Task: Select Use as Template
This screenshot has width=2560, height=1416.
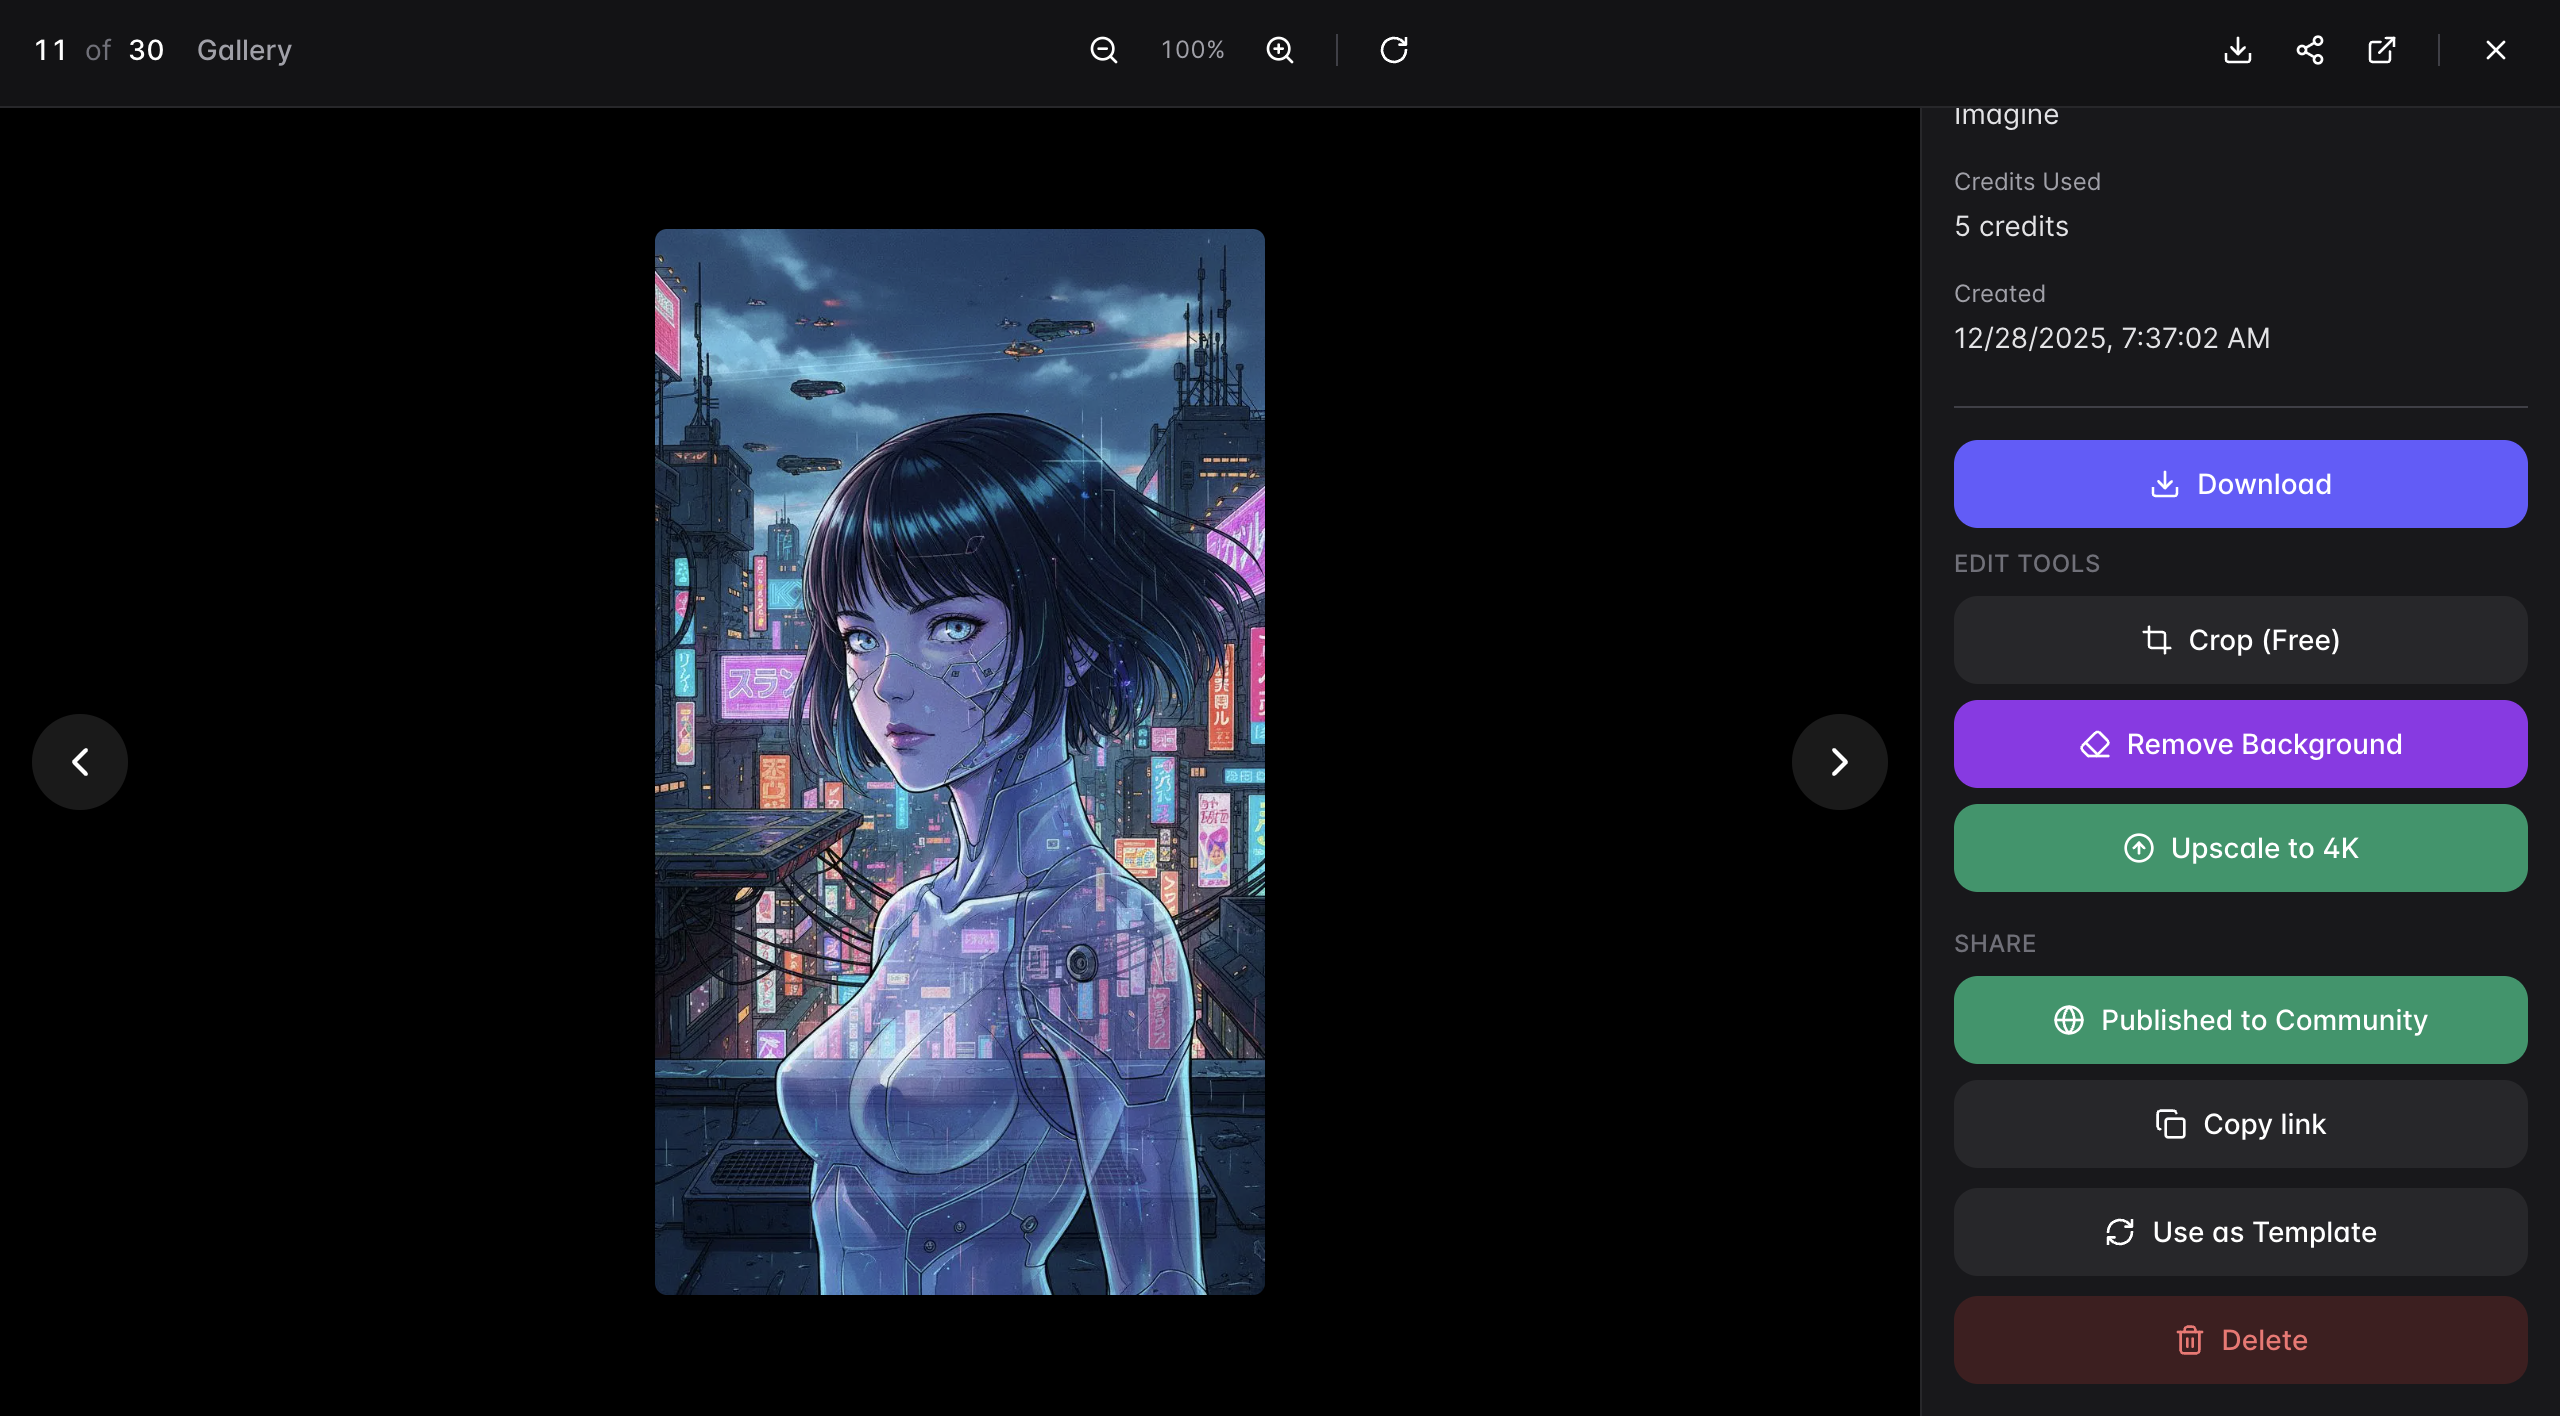Action: click(2240, 1232)
